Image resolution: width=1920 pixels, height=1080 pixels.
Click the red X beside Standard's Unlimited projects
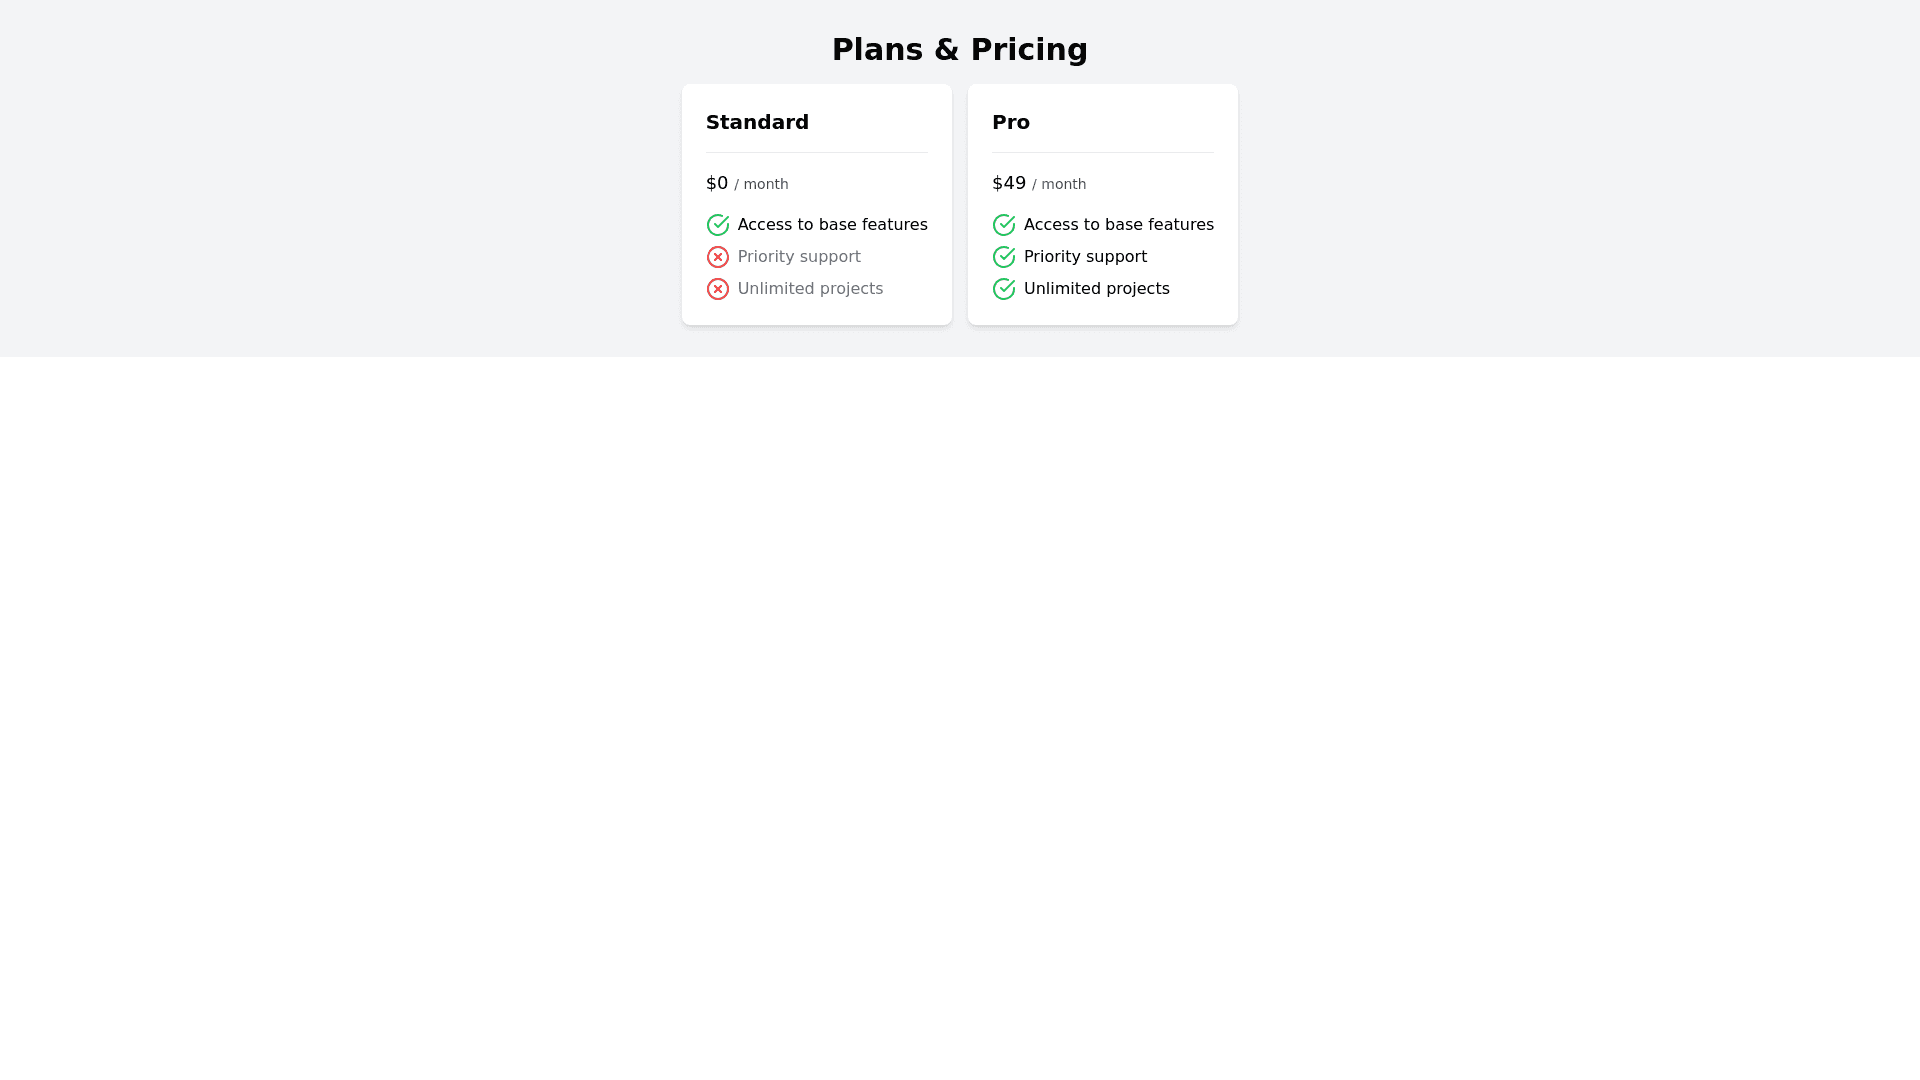tap(718, 289)
